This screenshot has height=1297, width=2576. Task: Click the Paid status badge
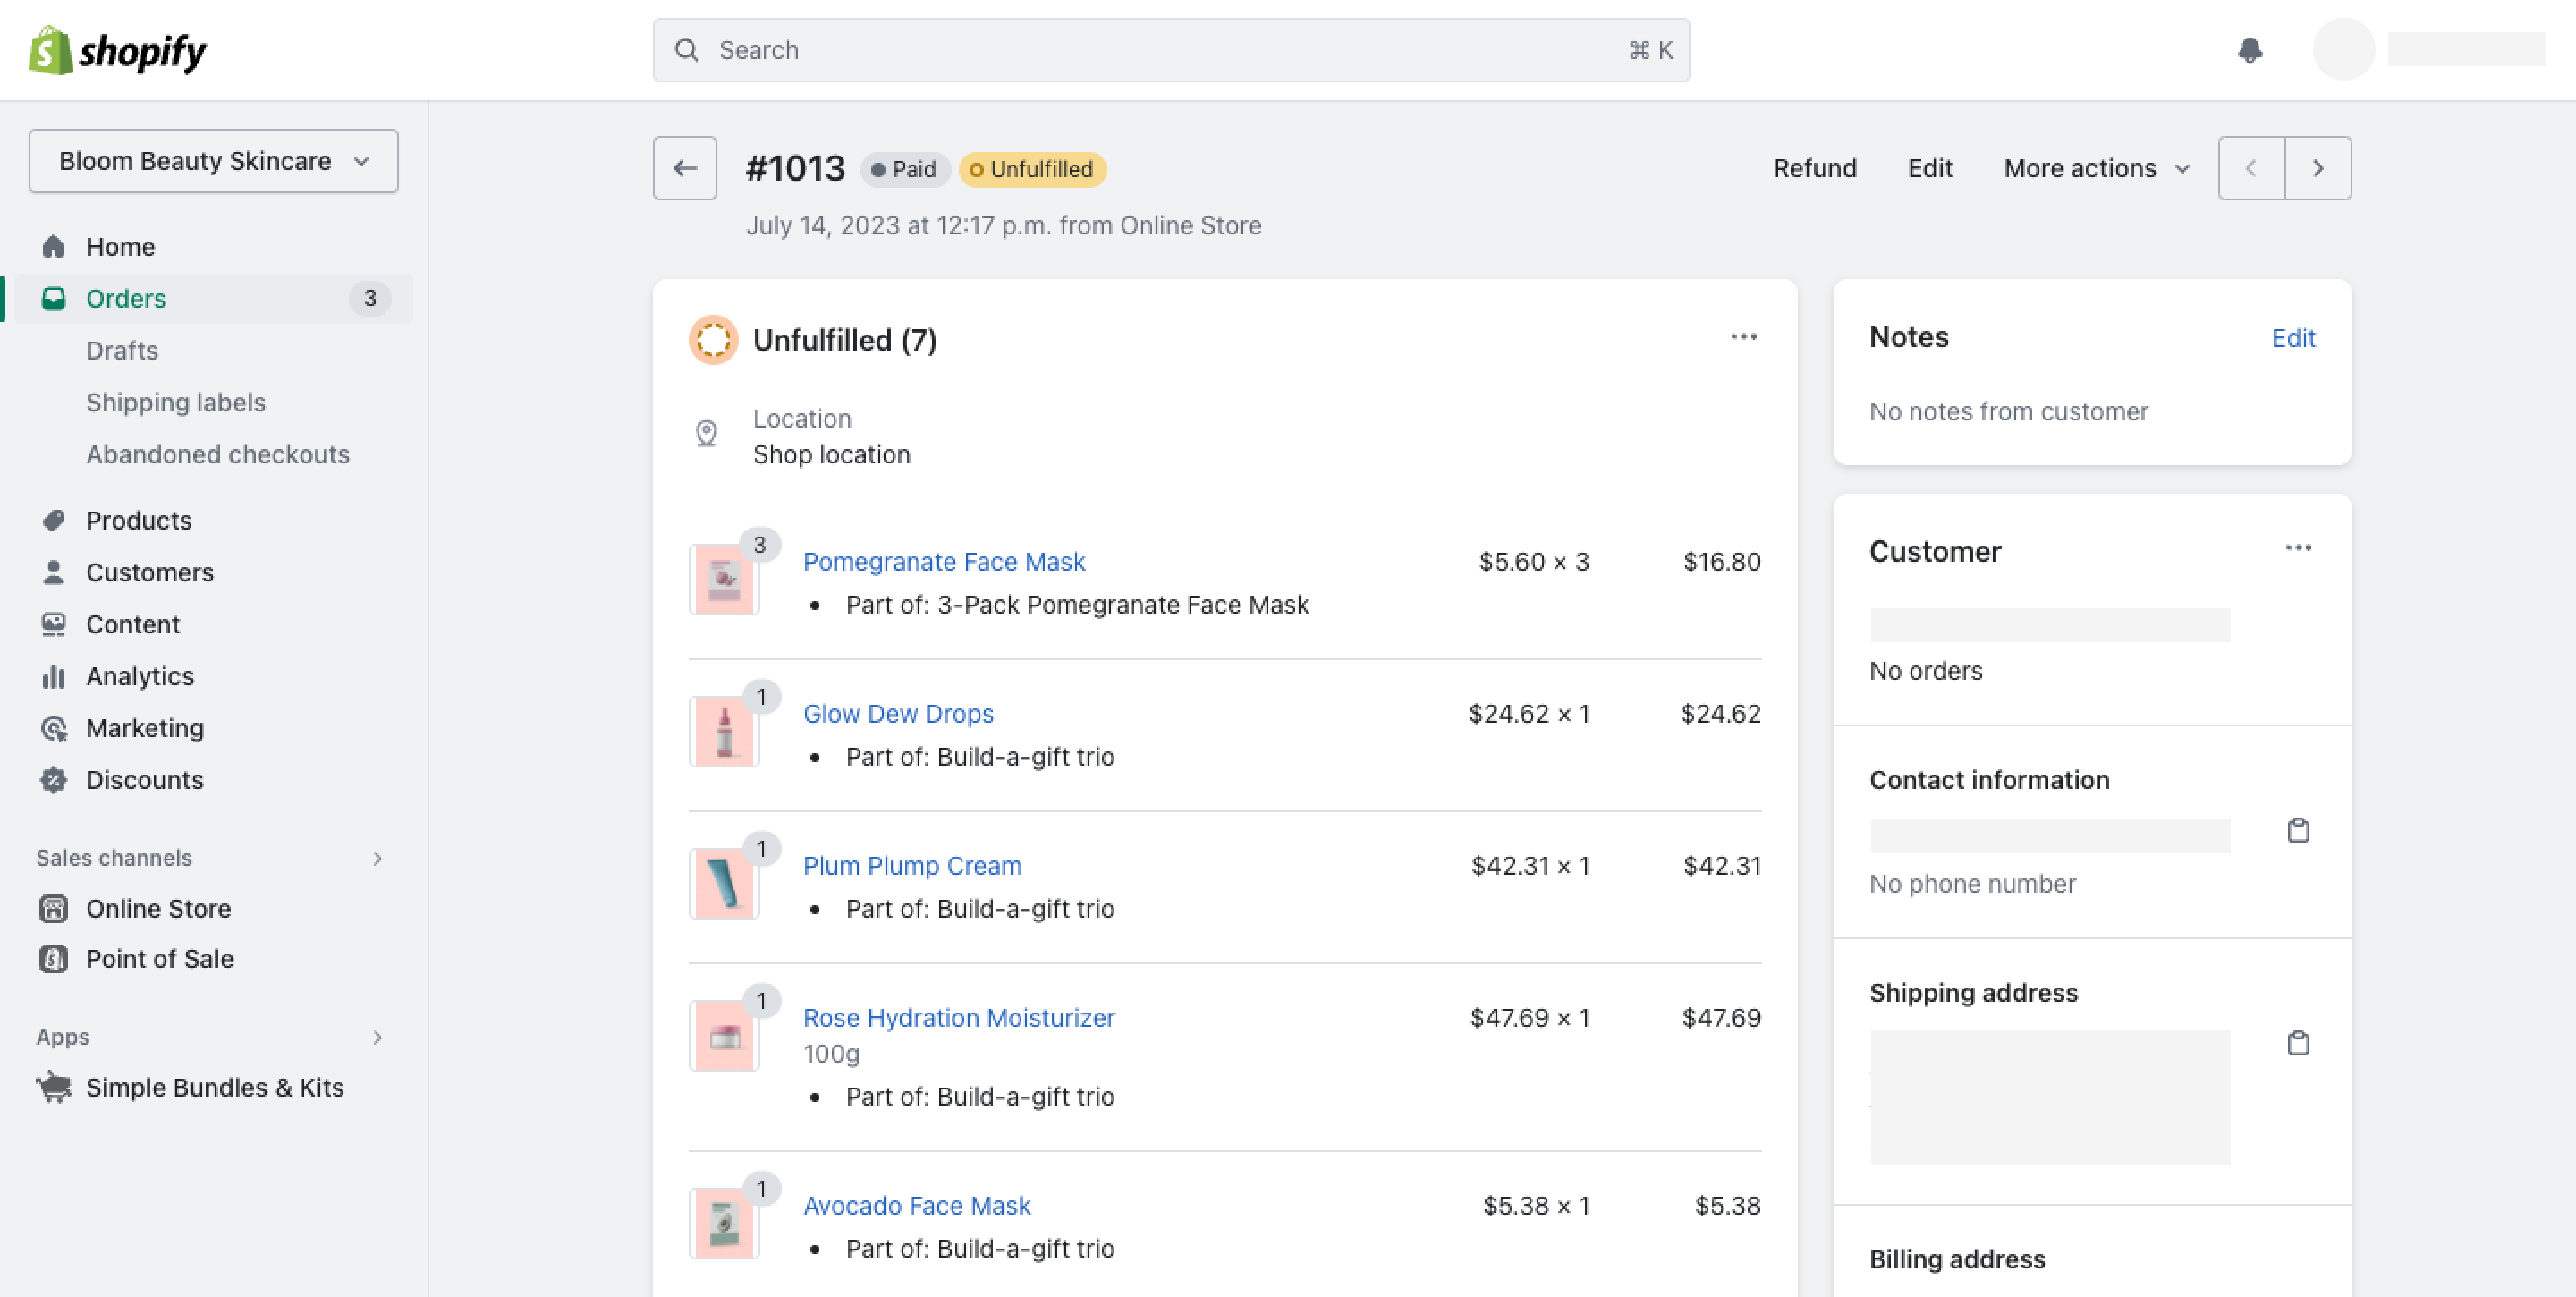point(904,169)
